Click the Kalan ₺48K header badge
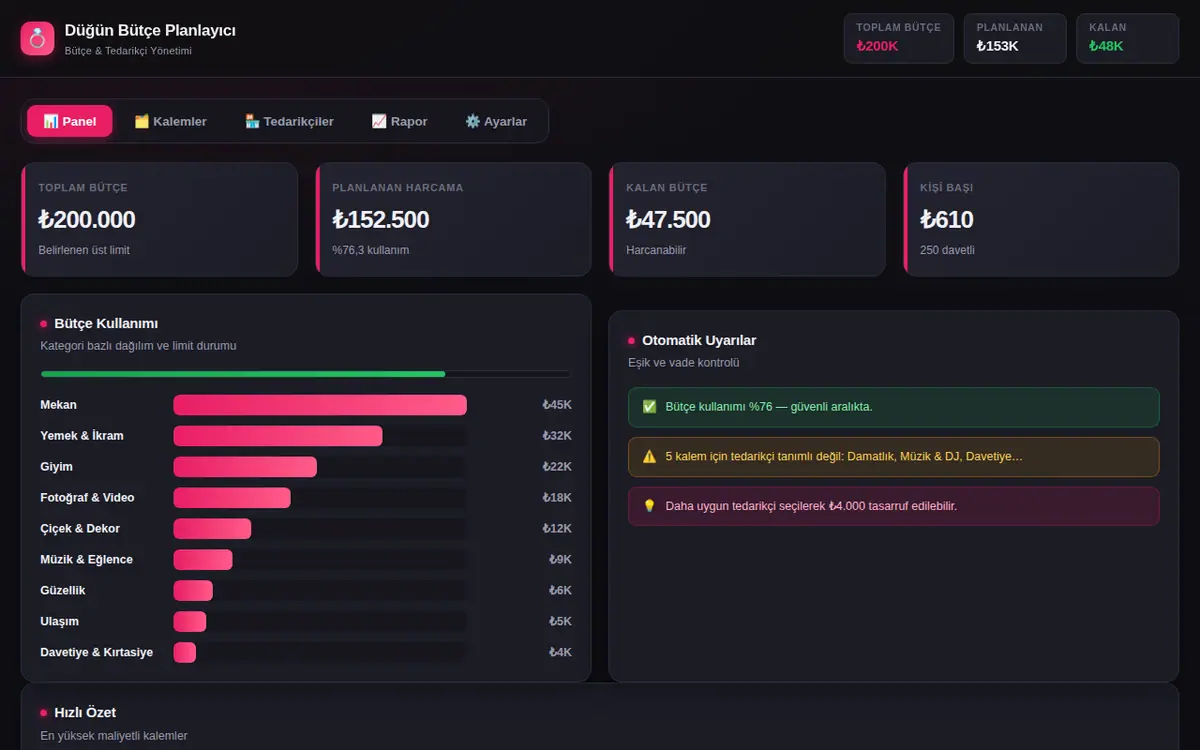This screenshot has height=750, width=1200. (x=1128, y=38)
